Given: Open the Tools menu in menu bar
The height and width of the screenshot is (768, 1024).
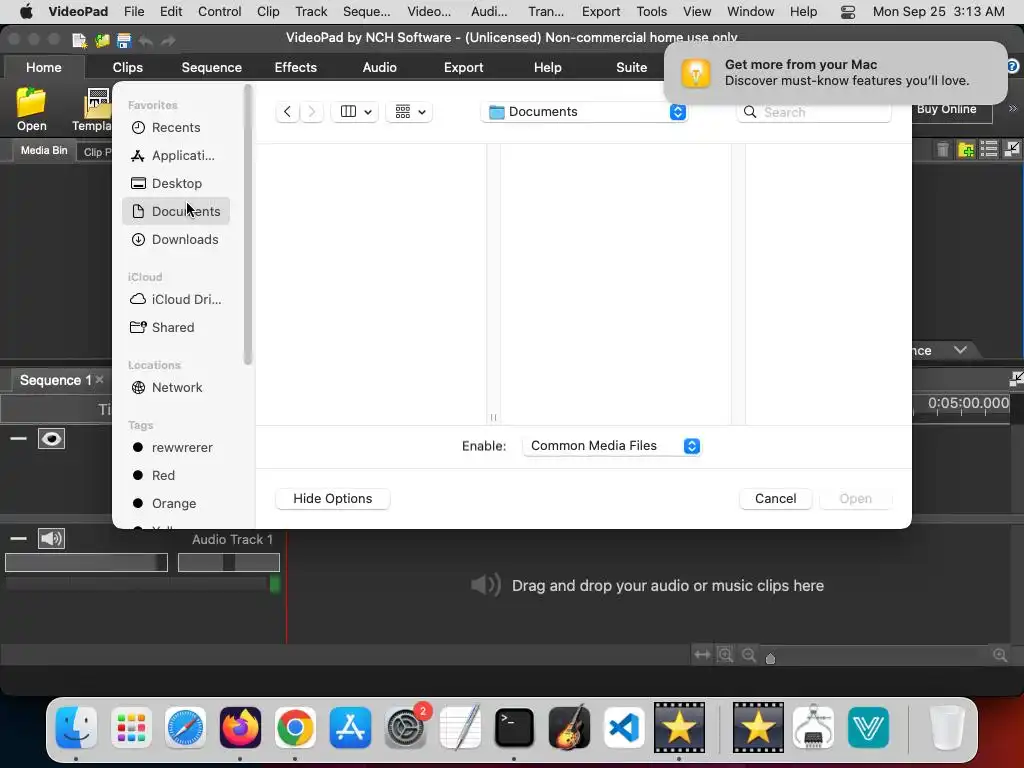Looking at the screenshot, I should pos(652,12).
